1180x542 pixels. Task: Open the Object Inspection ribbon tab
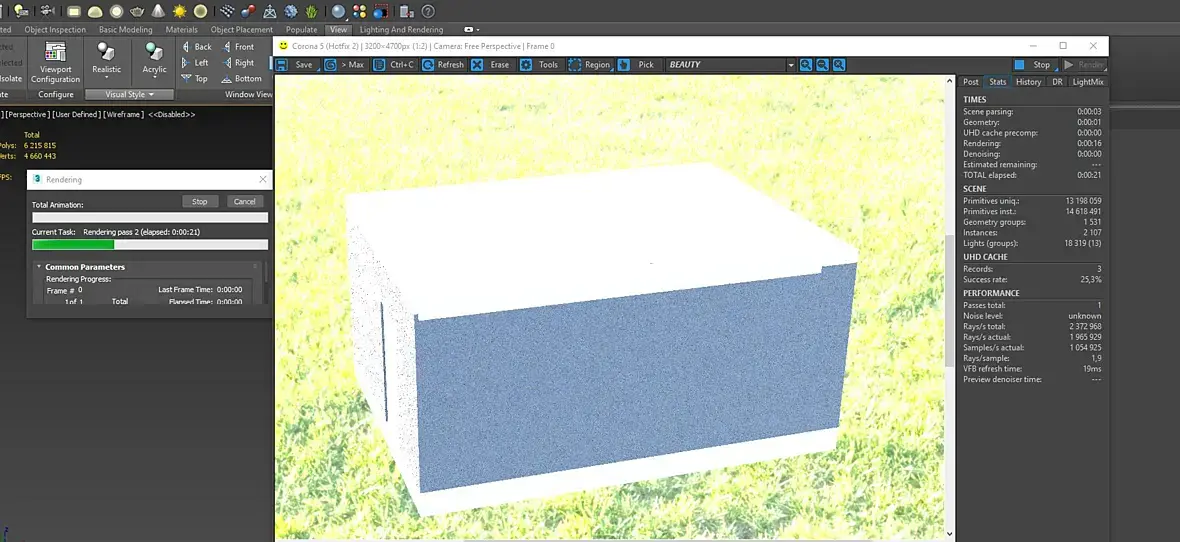[x=56, y=30]
